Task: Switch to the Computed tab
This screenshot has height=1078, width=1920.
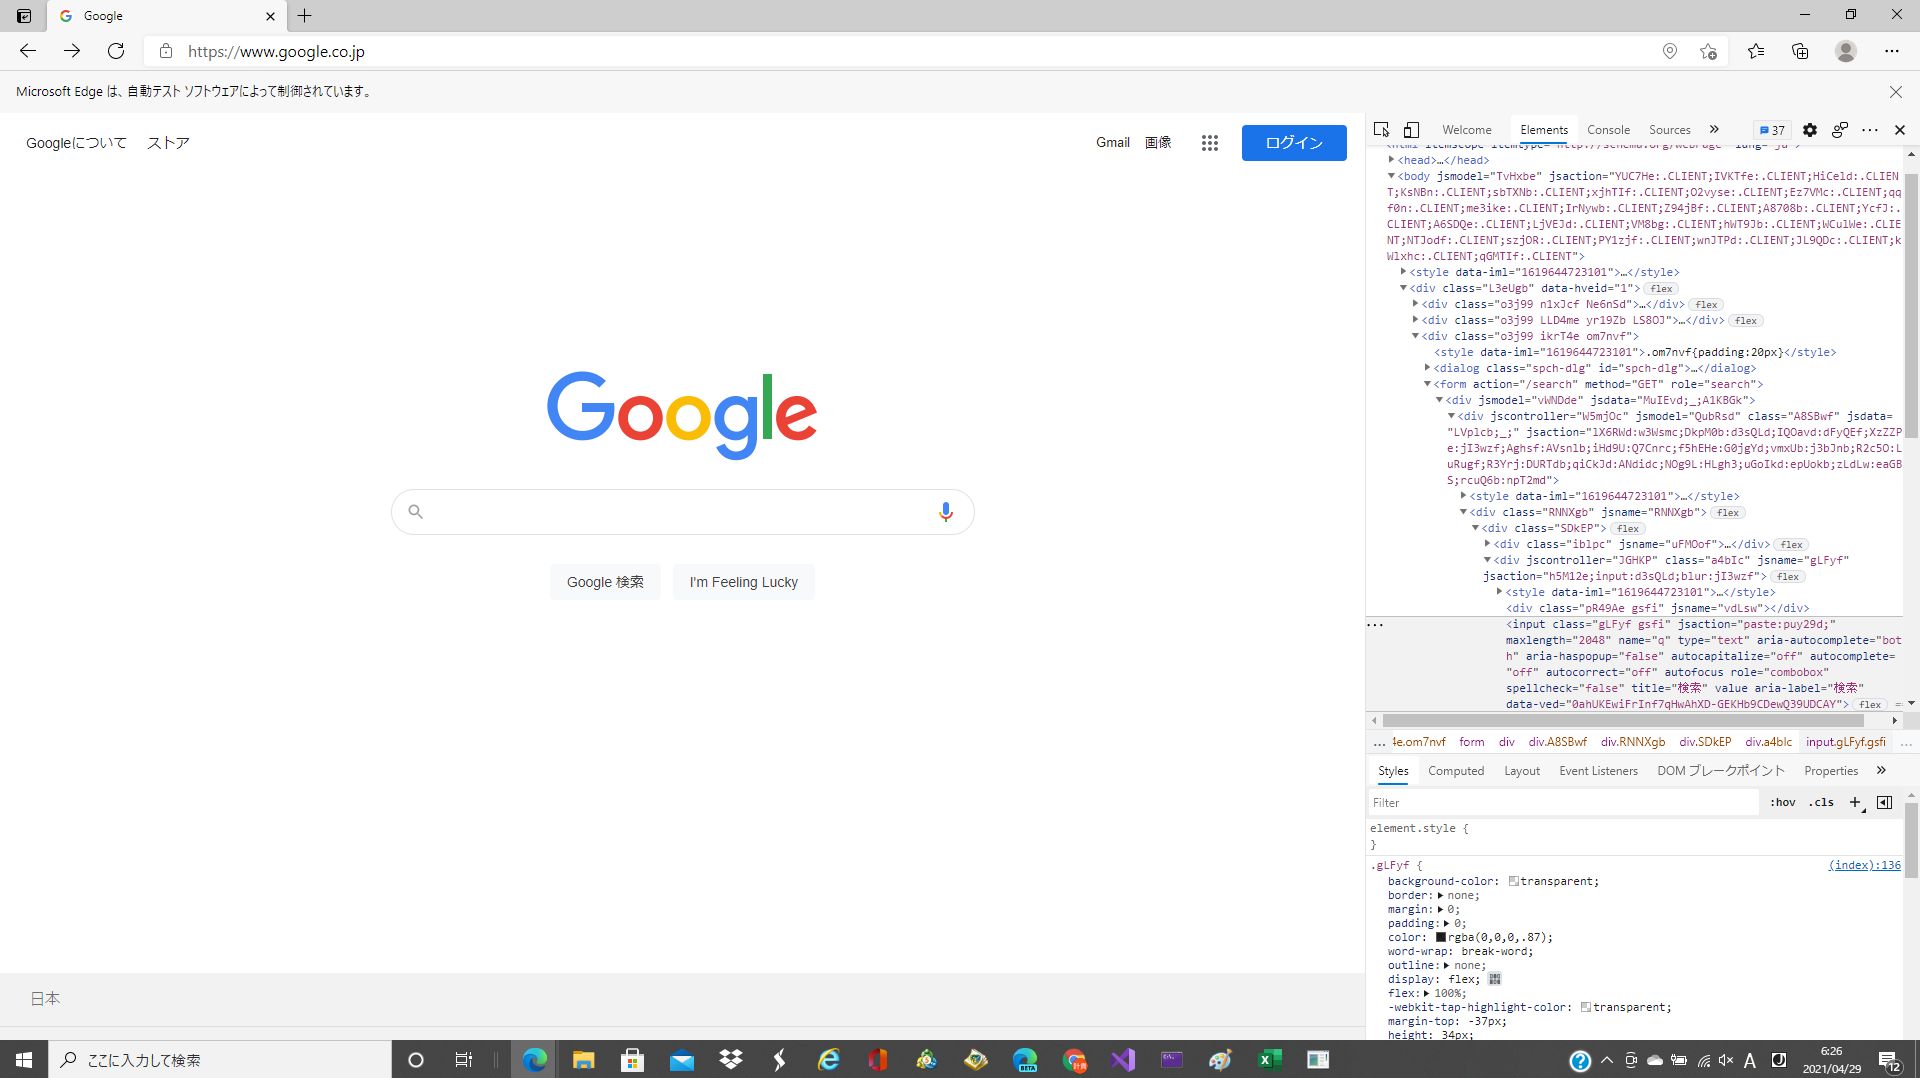Action: 1456,771
